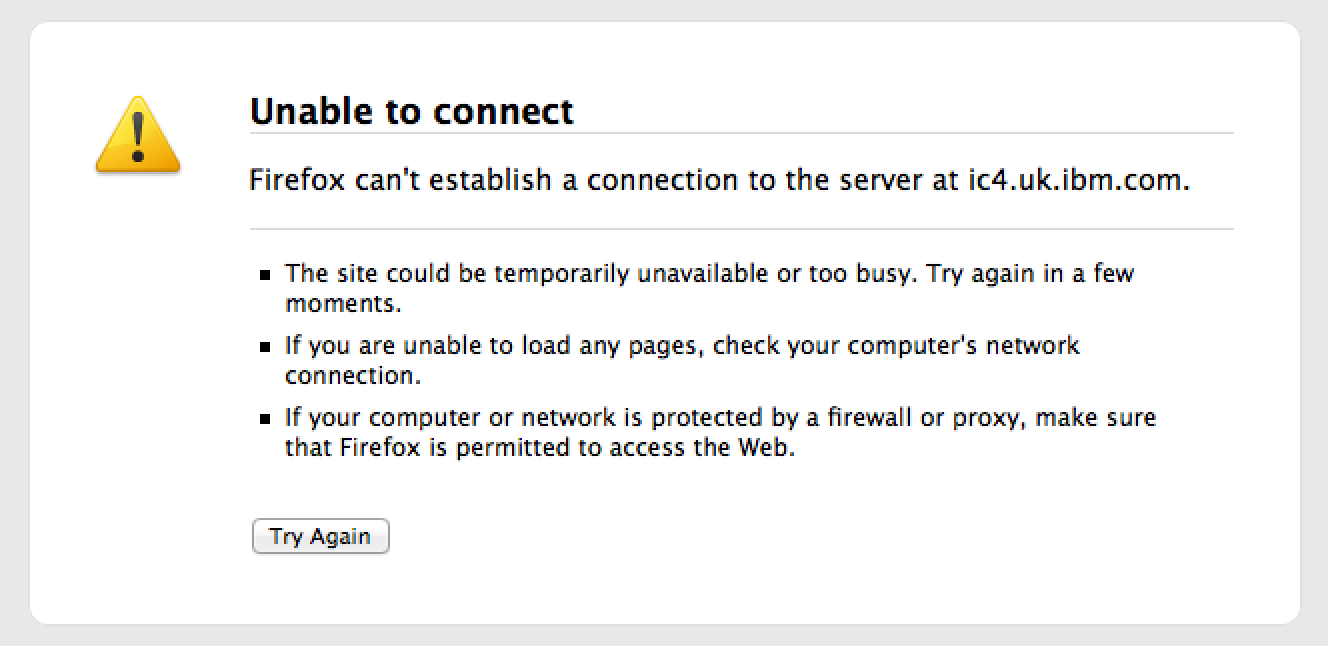Click the divider line under the heading

pos(741,133)
